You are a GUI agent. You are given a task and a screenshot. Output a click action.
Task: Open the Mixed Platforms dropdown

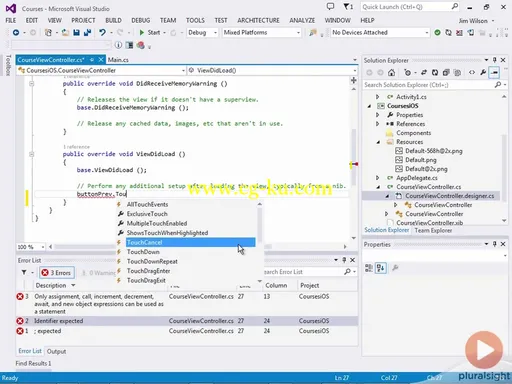pos(262,33)
